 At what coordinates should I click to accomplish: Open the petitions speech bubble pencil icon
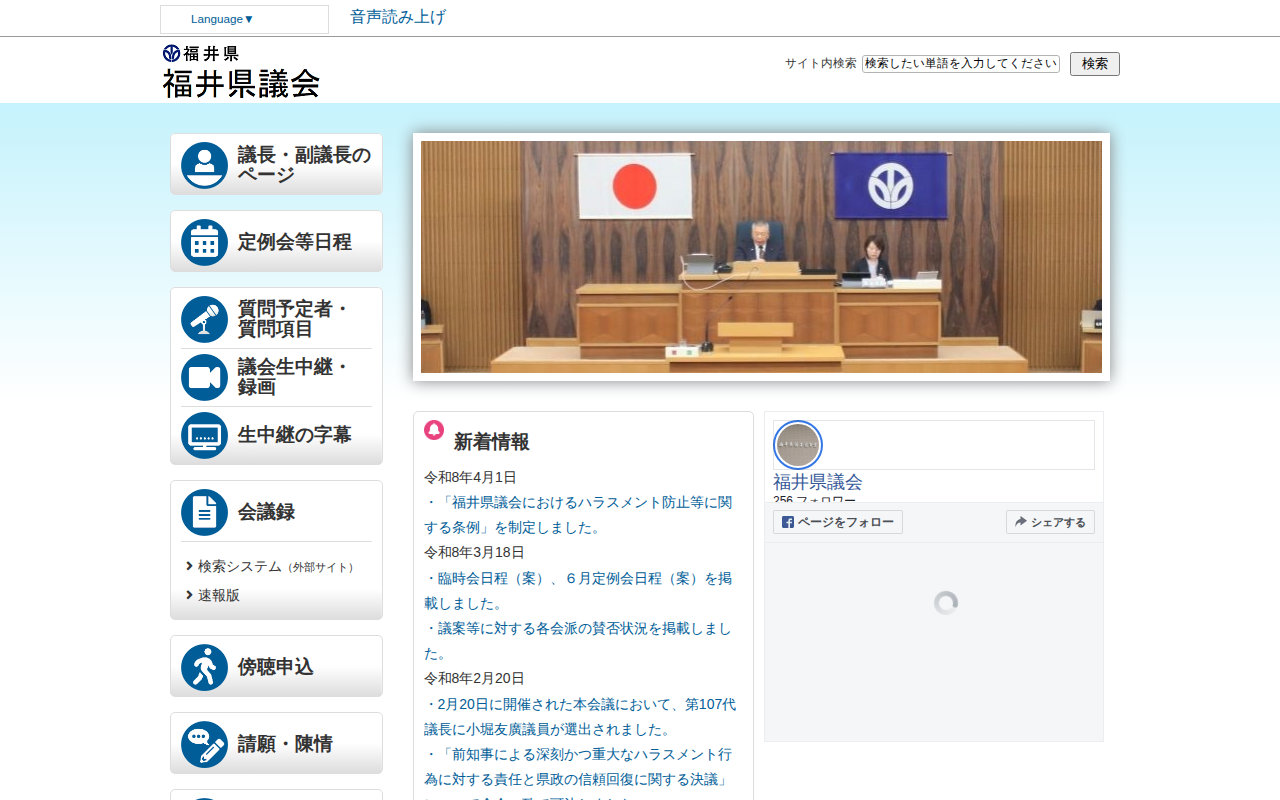click(x=204, y=744)
